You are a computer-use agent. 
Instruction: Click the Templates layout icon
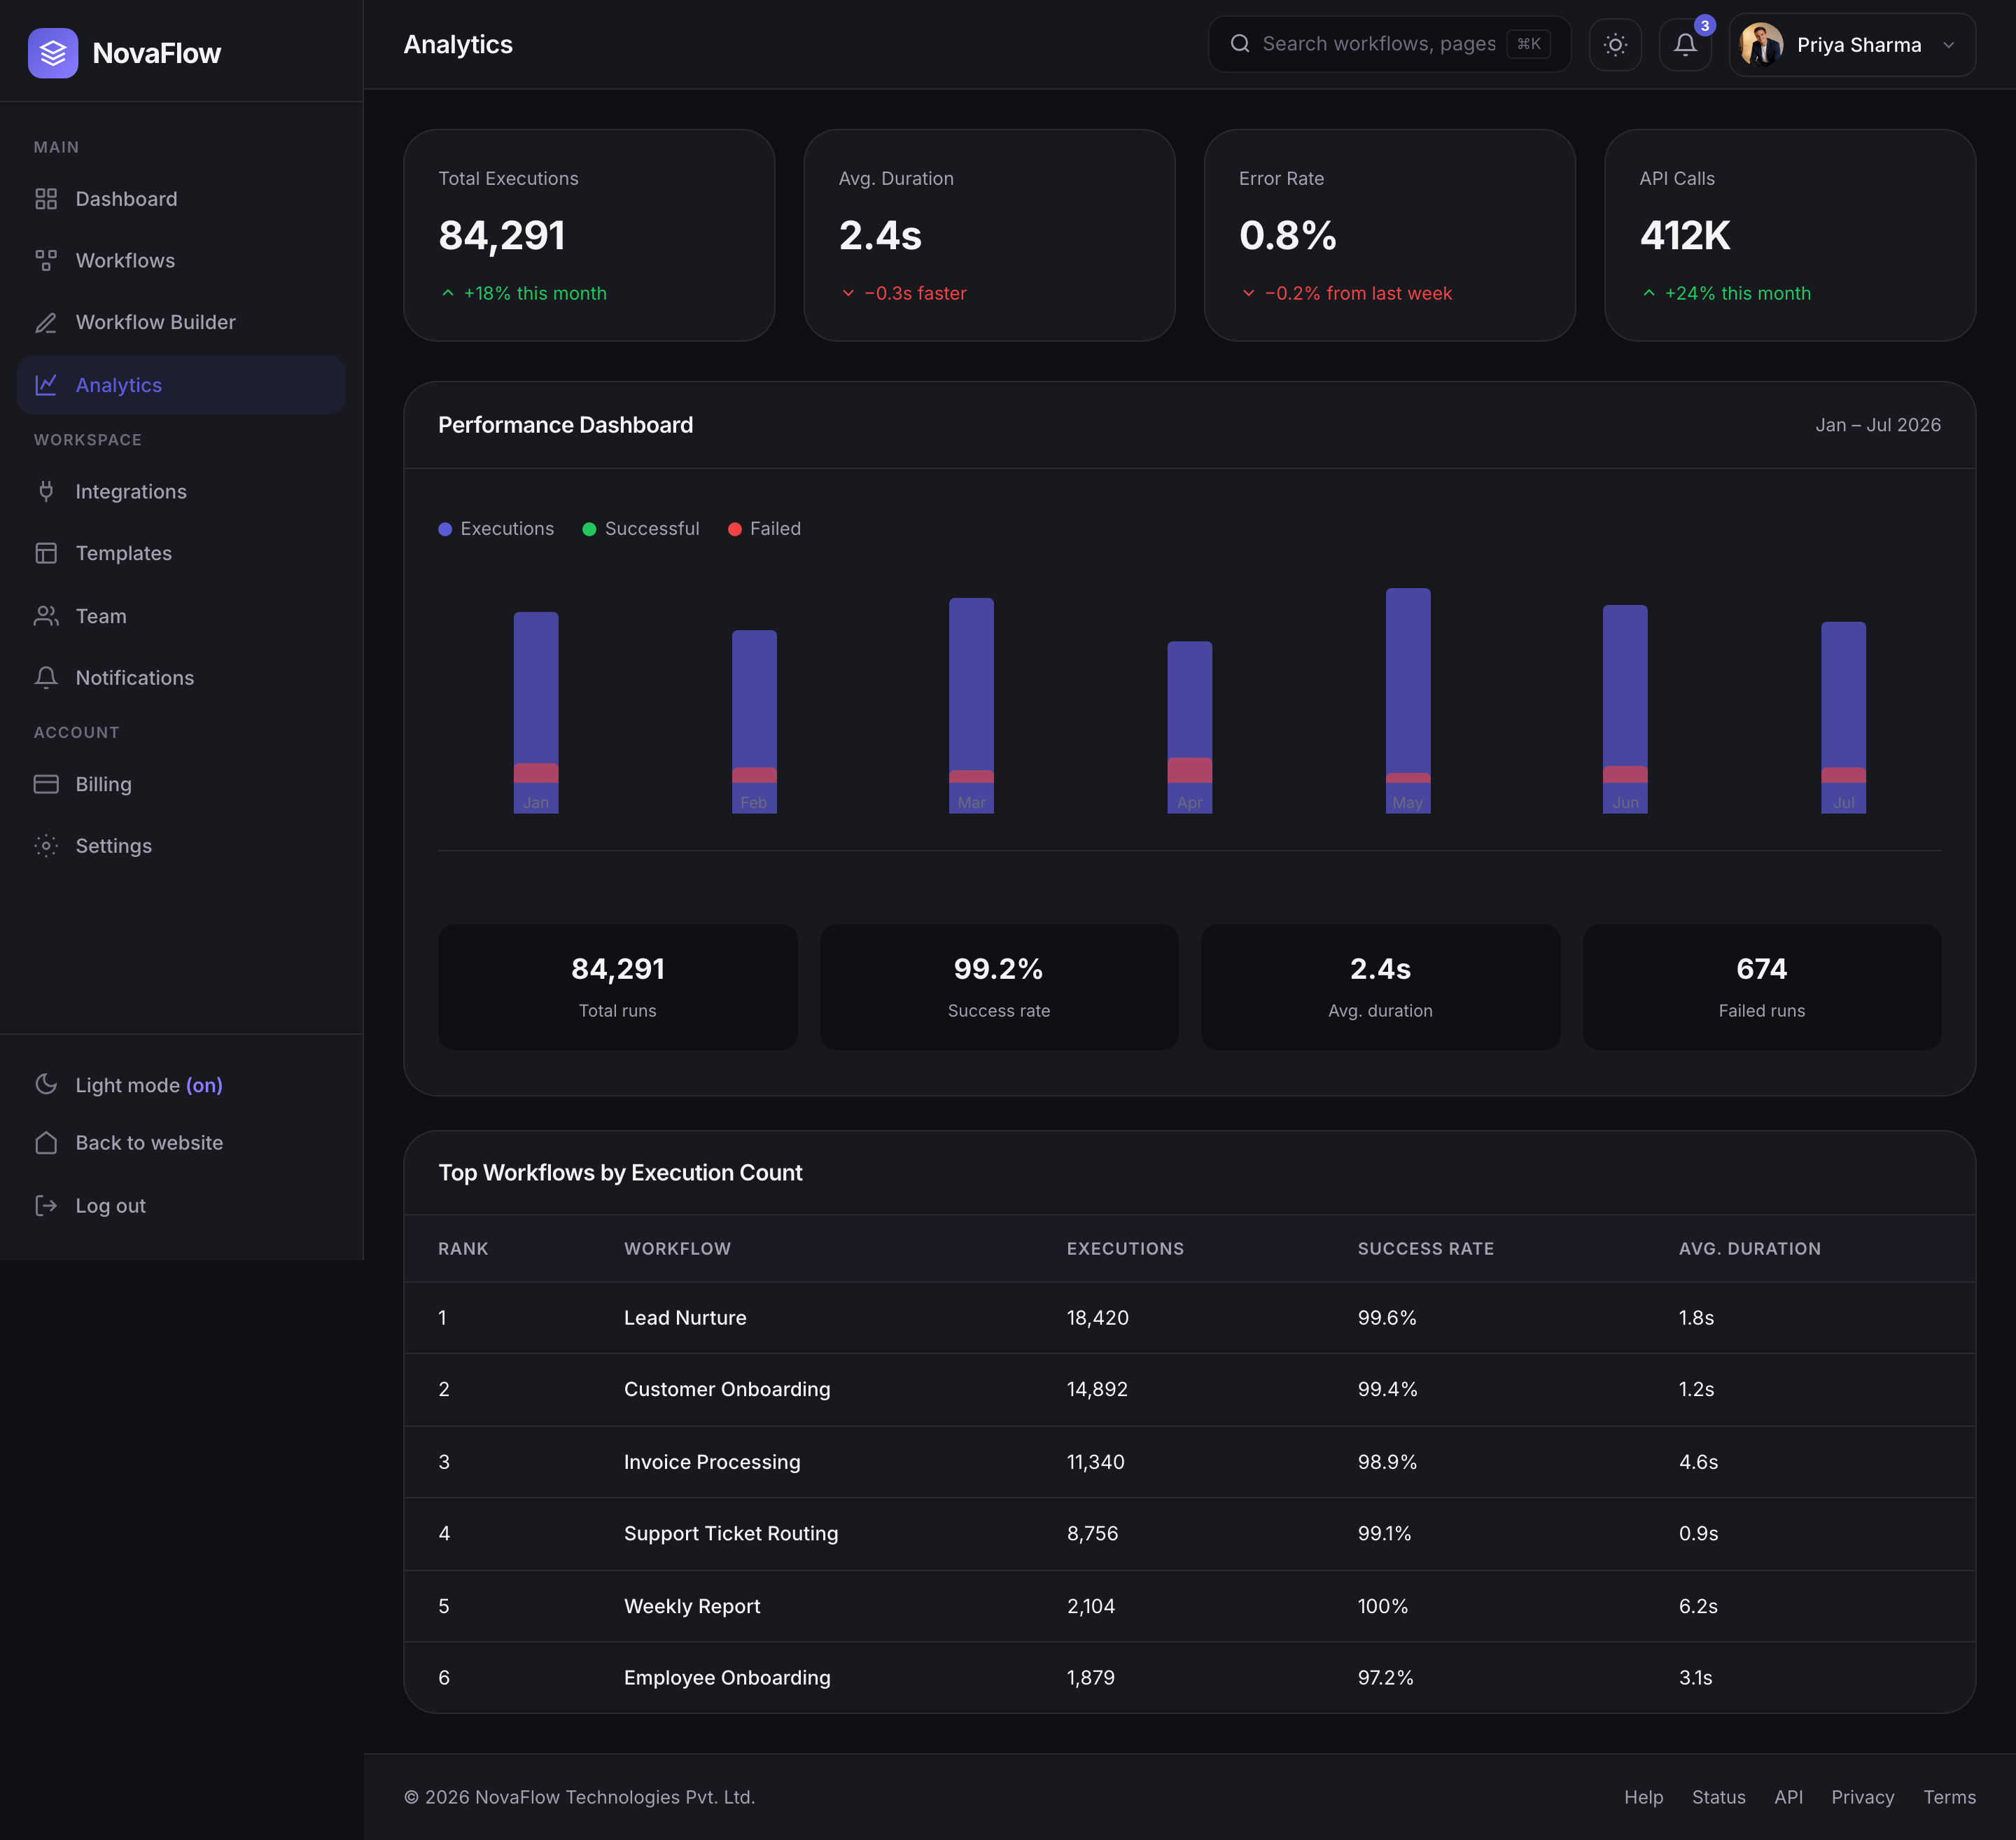pyautogui.click(x=46, y=553)
